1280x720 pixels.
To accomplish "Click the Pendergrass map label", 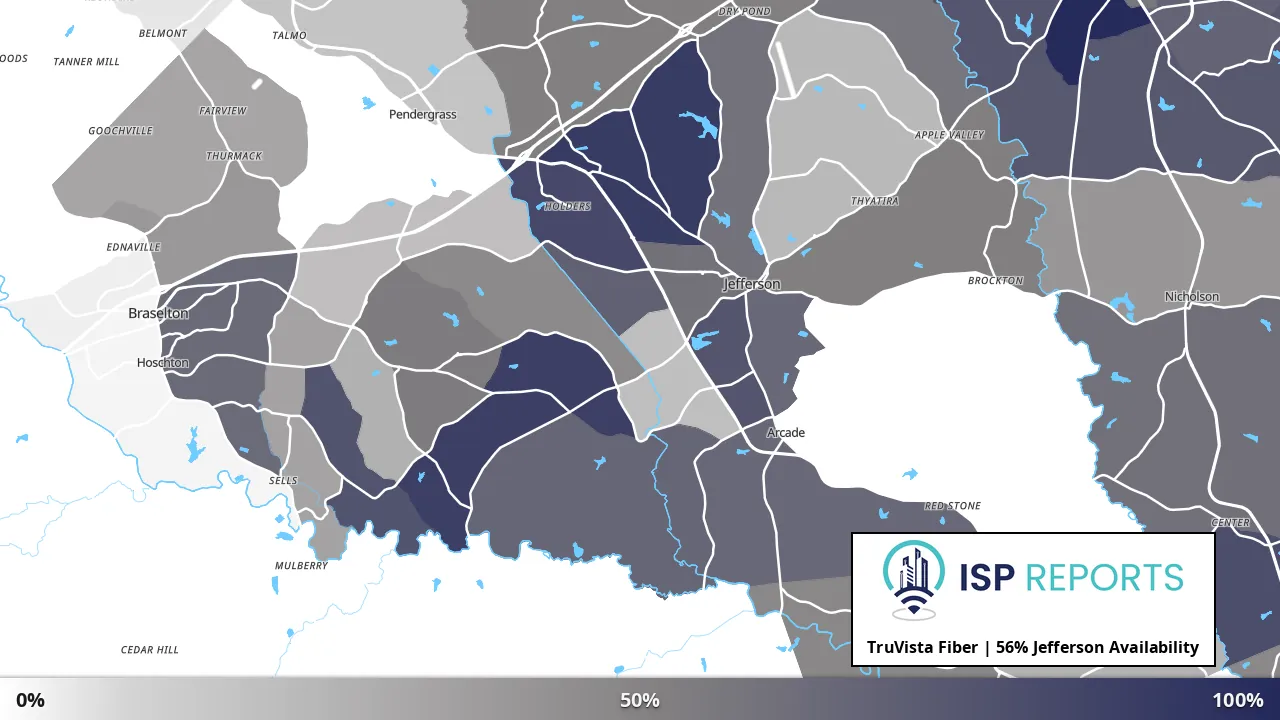I will tap(423, 114).
